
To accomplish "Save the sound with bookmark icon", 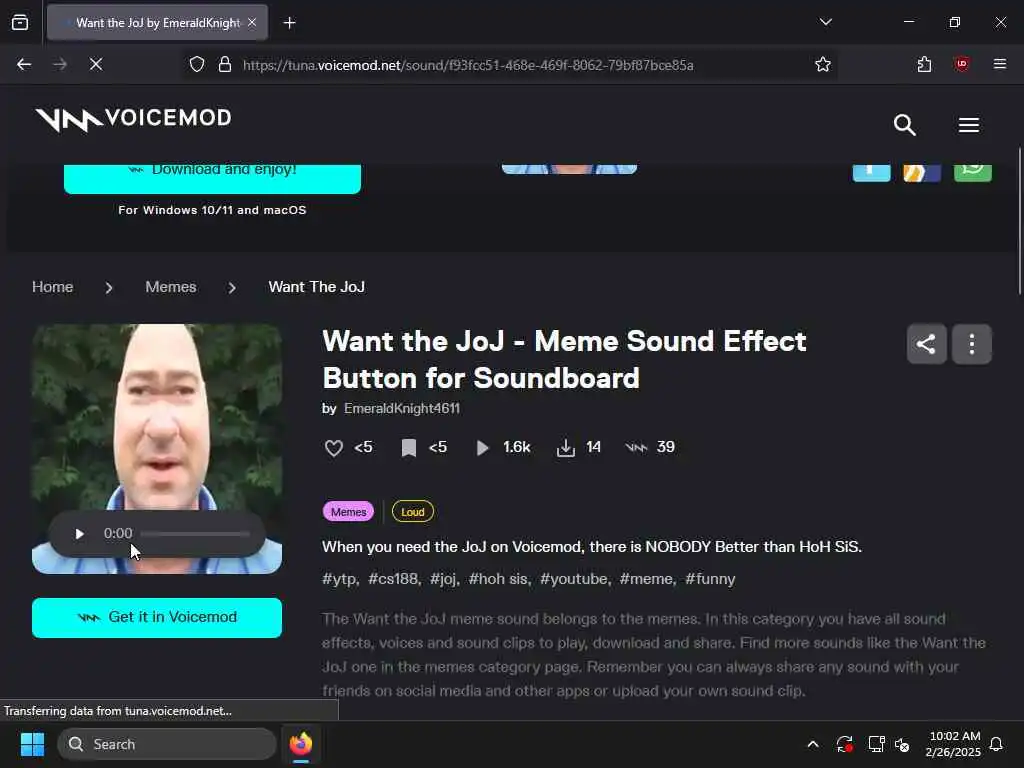I will tap(409, 448).
